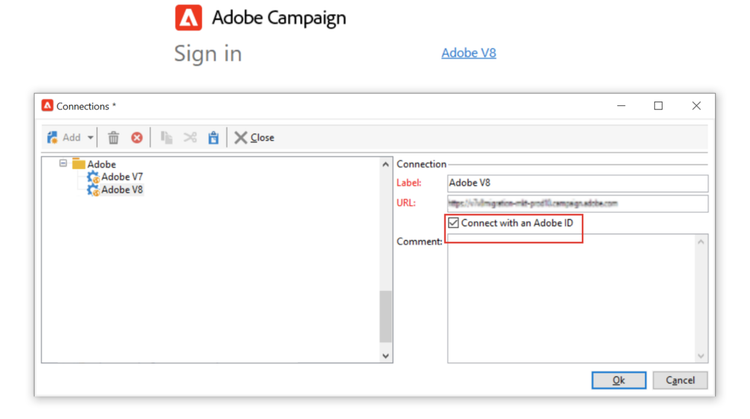Click inside the Comment text area
The height and width of the screenshot is (419, 750).
click(570, 298)
